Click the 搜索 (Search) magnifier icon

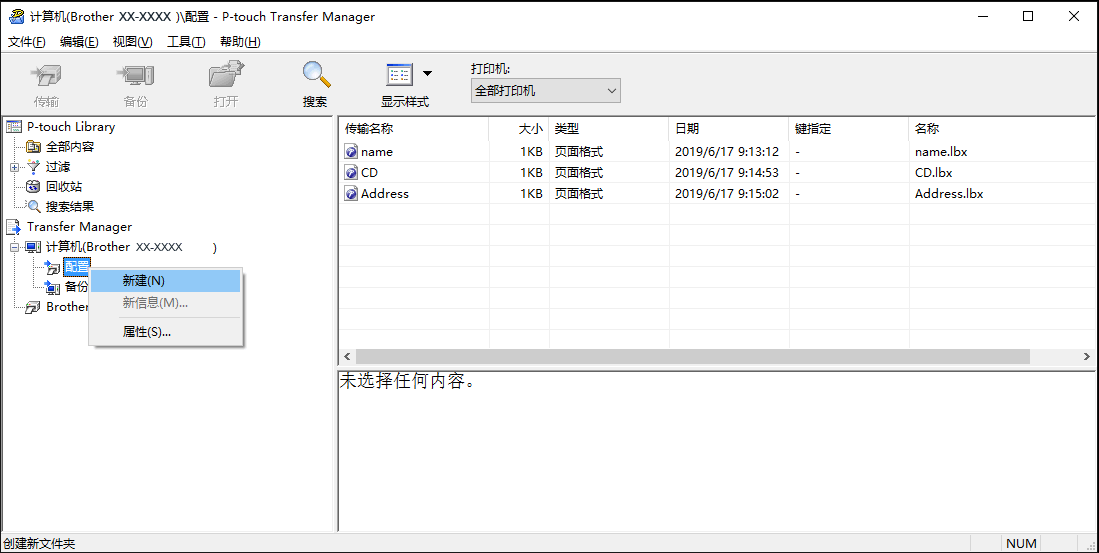pyautogui.click(x=315, y=74)
